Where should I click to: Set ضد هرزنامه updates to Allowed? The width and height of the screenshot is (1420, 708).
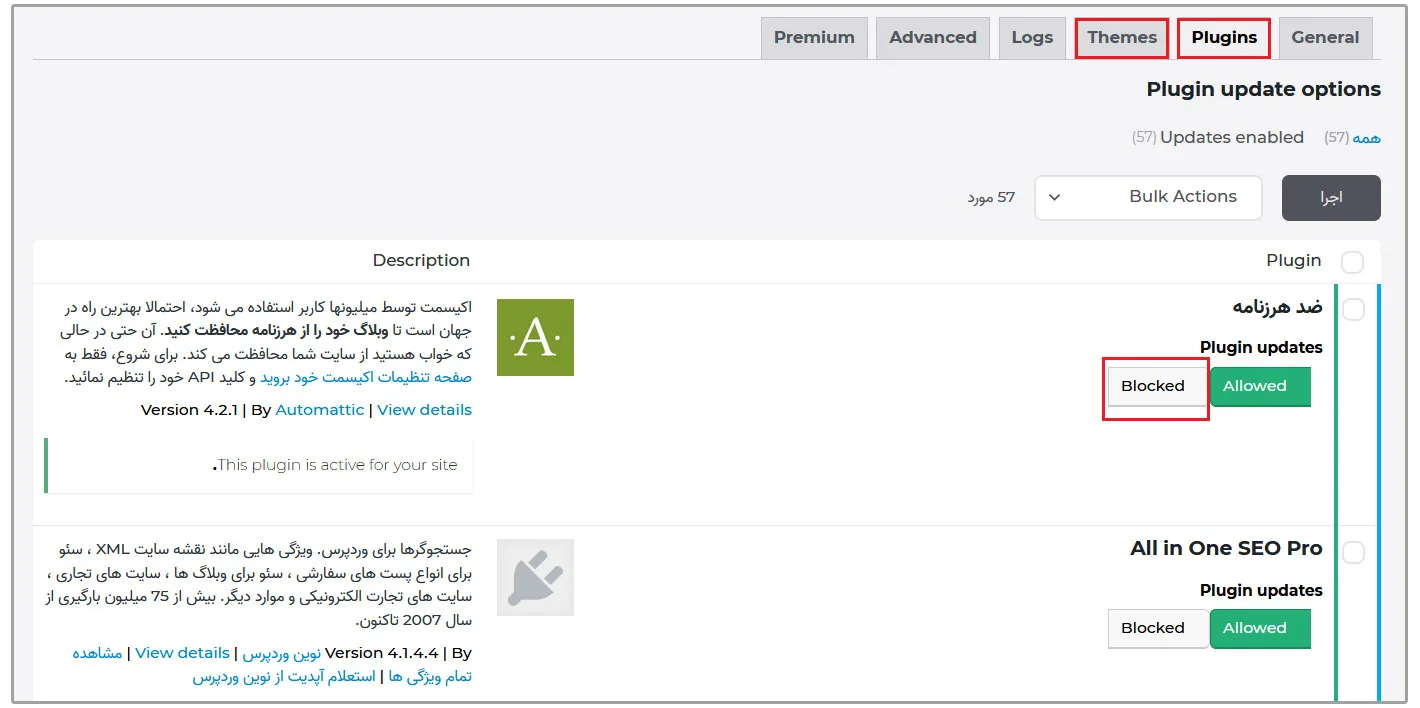tap(1260, 386)
